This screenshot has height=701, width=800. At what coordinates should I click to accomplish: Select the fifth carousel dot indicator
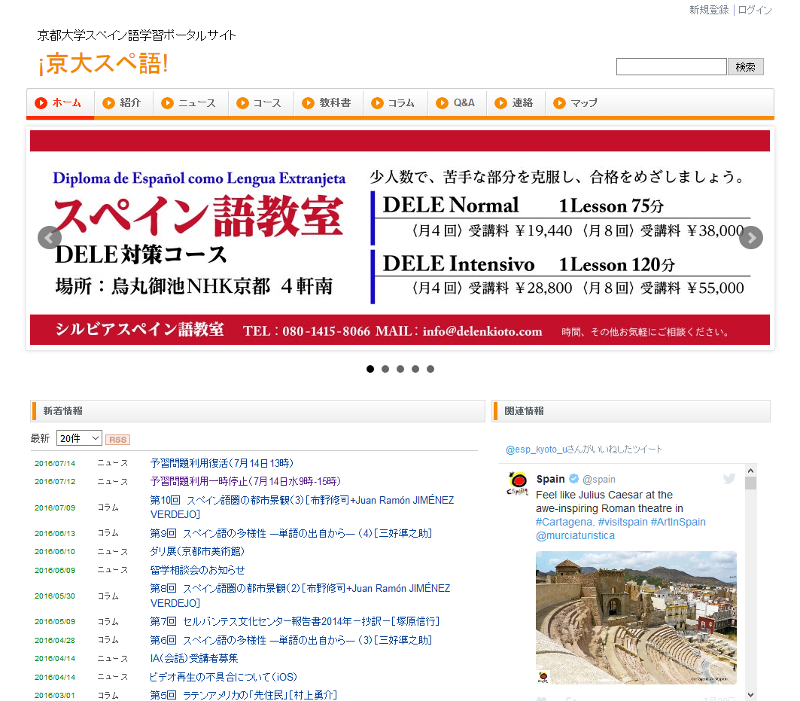tap(430, 369)
